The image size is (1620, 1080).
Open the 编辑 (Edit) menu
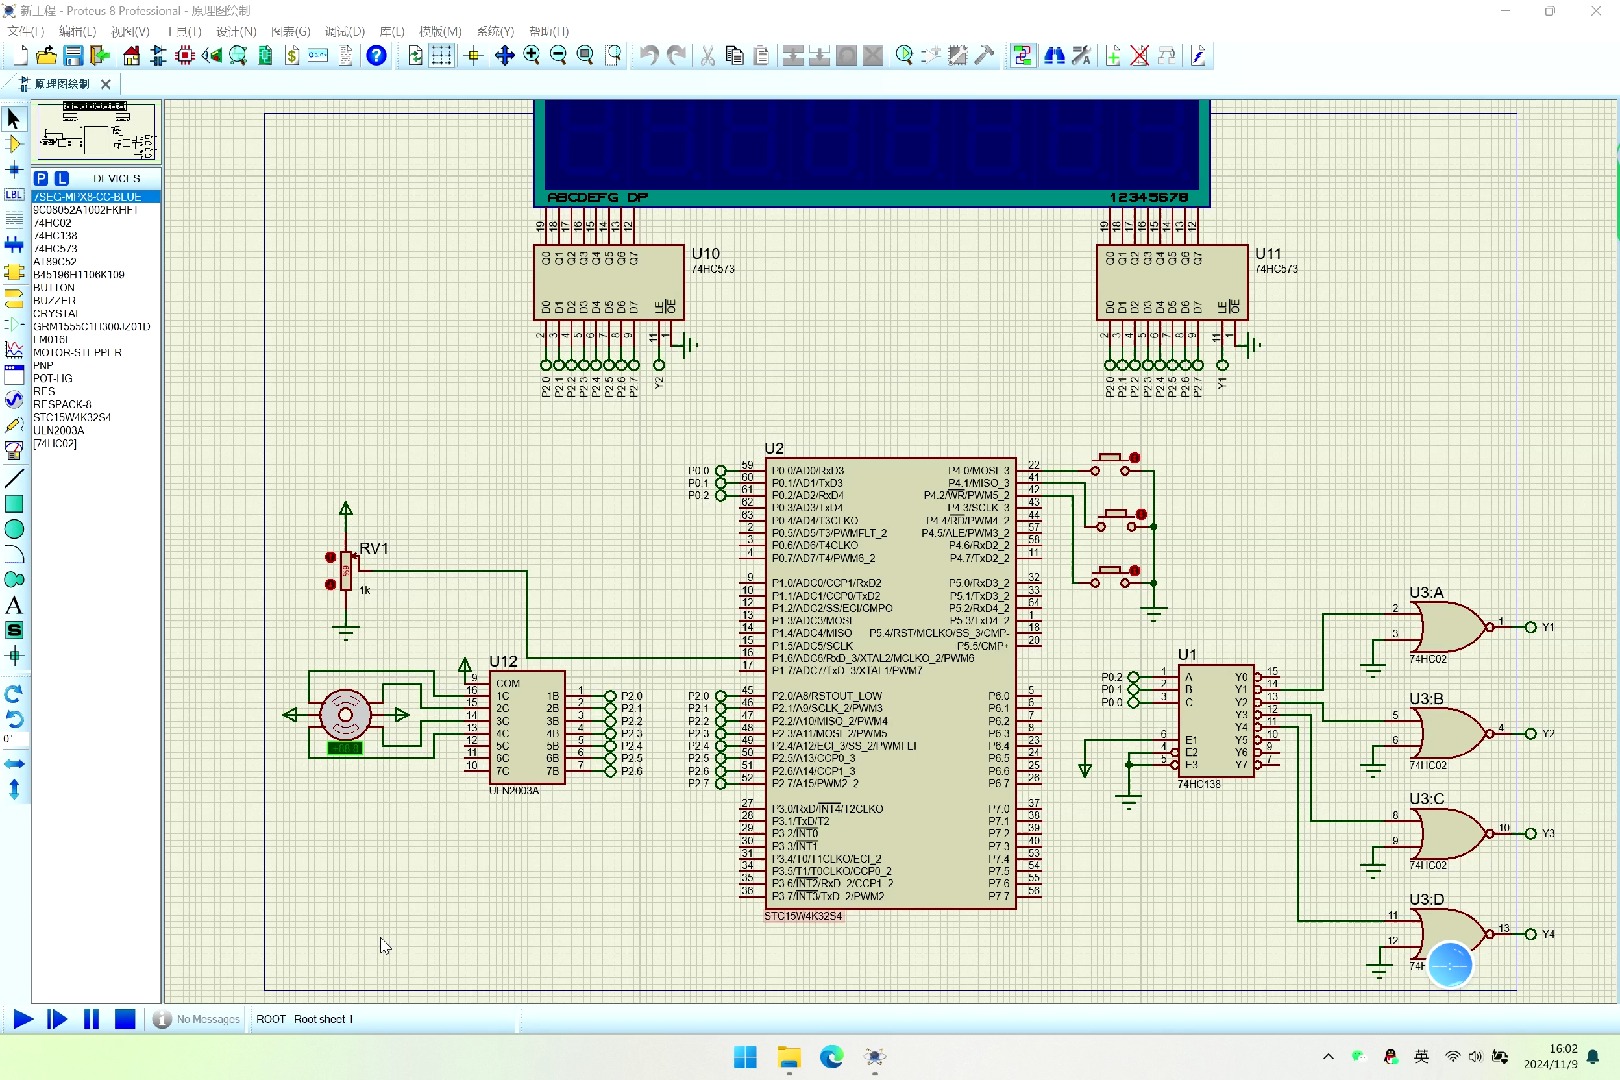77,32
